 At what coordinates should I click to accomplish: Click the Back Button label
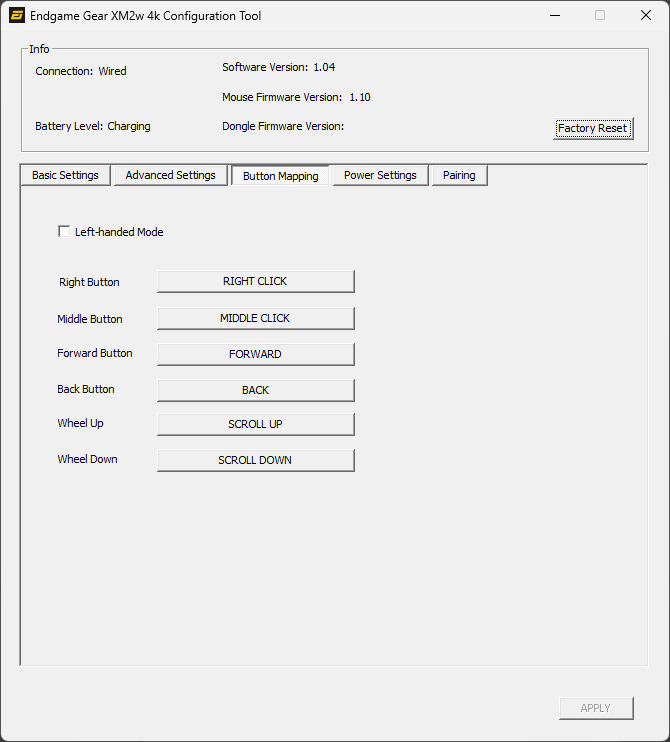[x=86, y=389]
